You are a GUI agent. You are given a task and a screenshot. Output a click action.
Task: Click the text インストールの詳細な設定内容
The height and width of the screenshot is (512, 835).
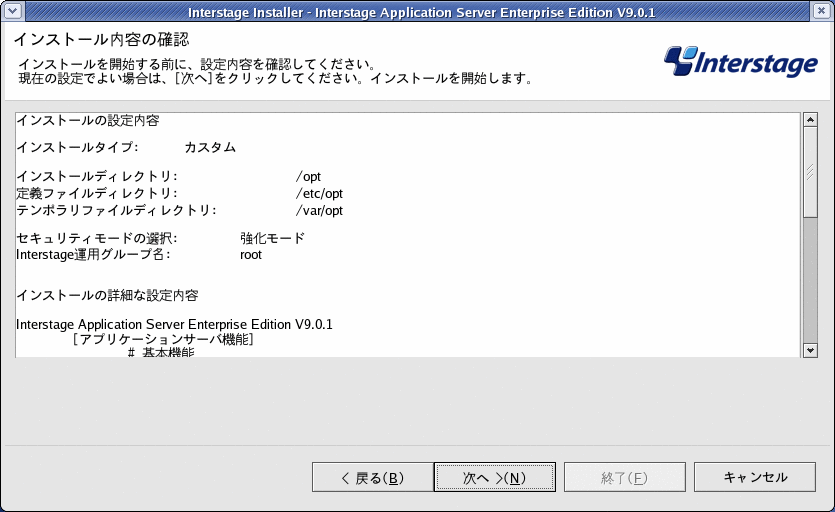point(108,295)
